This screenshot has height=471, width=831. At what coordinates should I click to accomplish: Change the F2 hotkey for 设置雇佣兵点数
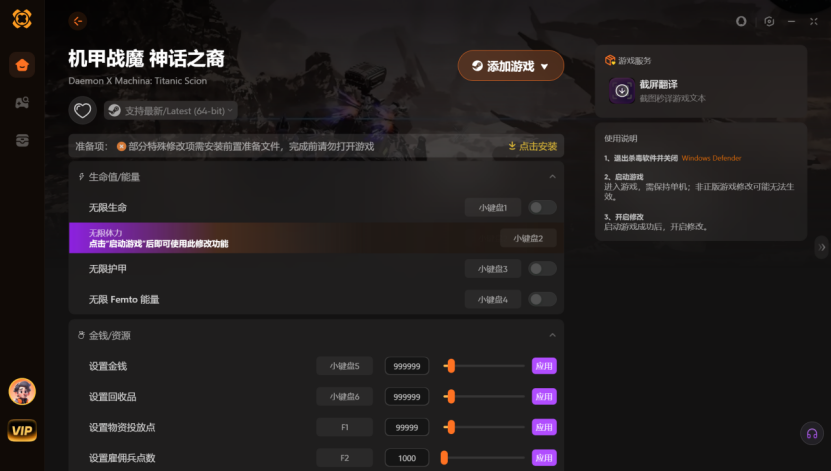pos(344,458)
